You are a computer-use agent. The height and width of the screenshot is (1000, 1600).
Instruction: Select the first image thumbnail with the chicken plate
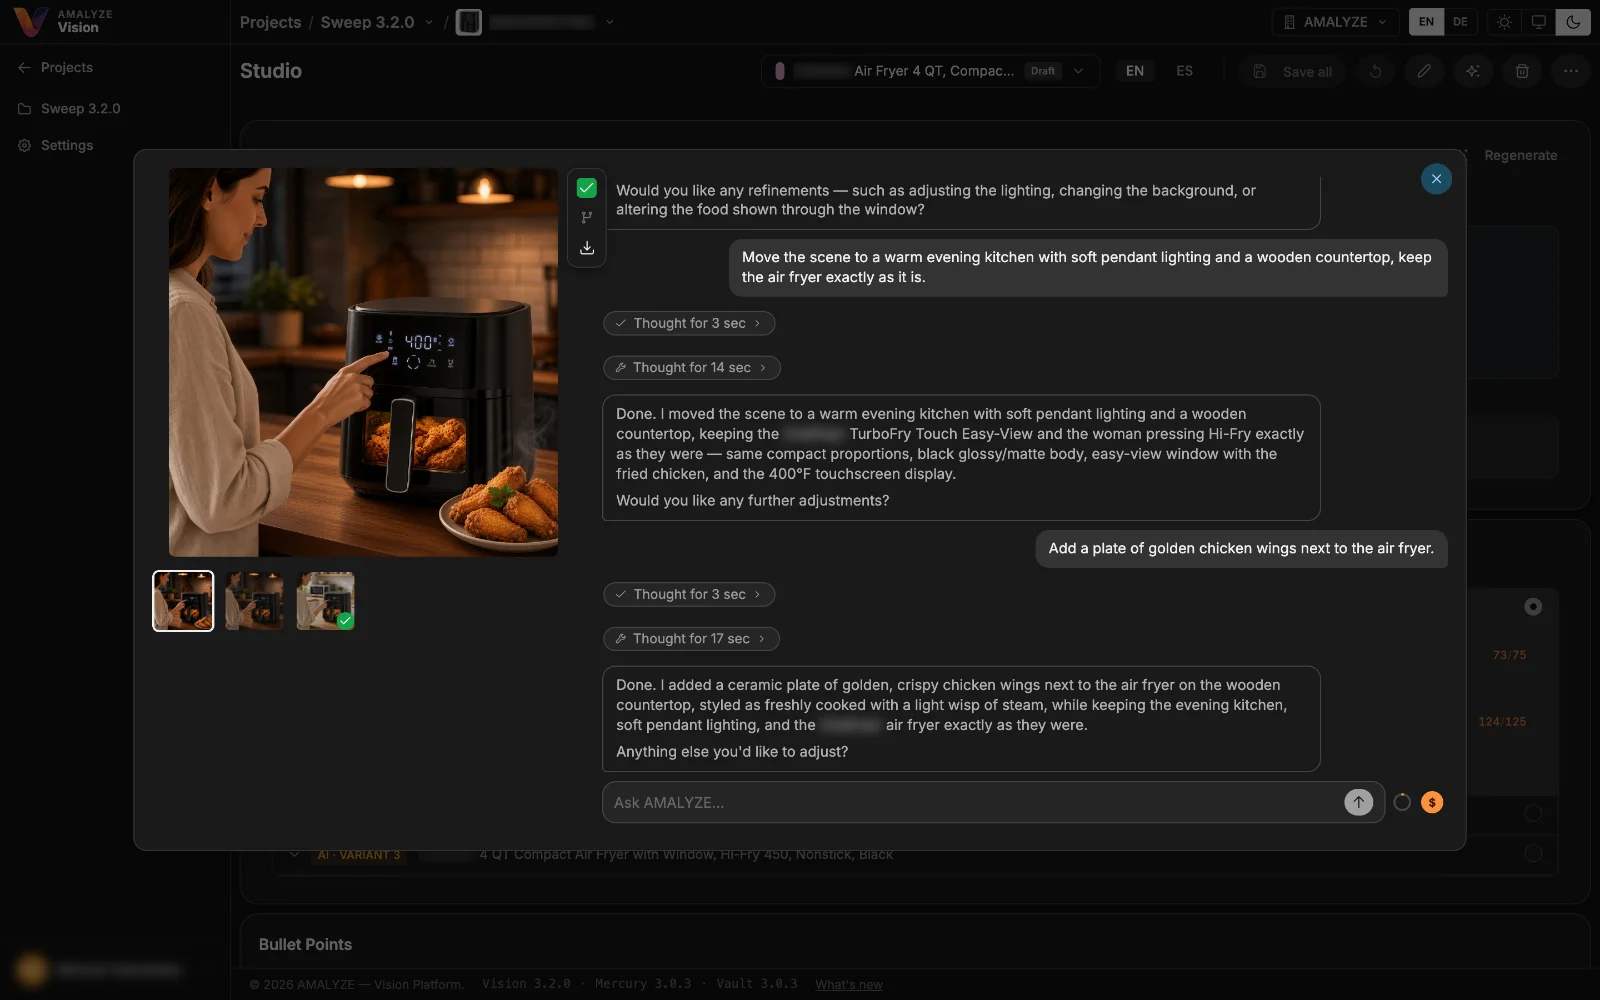pyautogui.click(x=183, y=601)
